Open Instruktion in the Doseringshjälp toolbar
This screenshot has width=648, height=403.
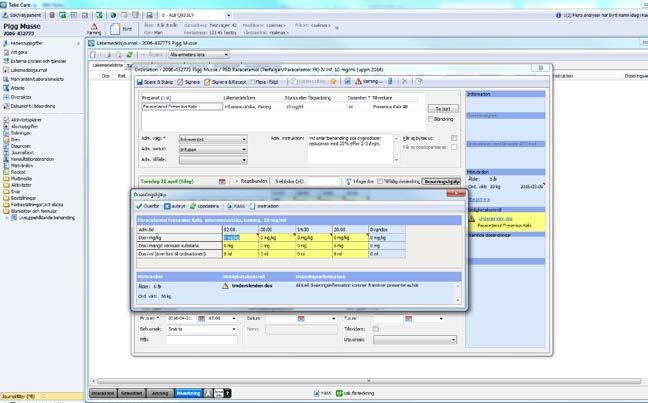coord(264,206)
